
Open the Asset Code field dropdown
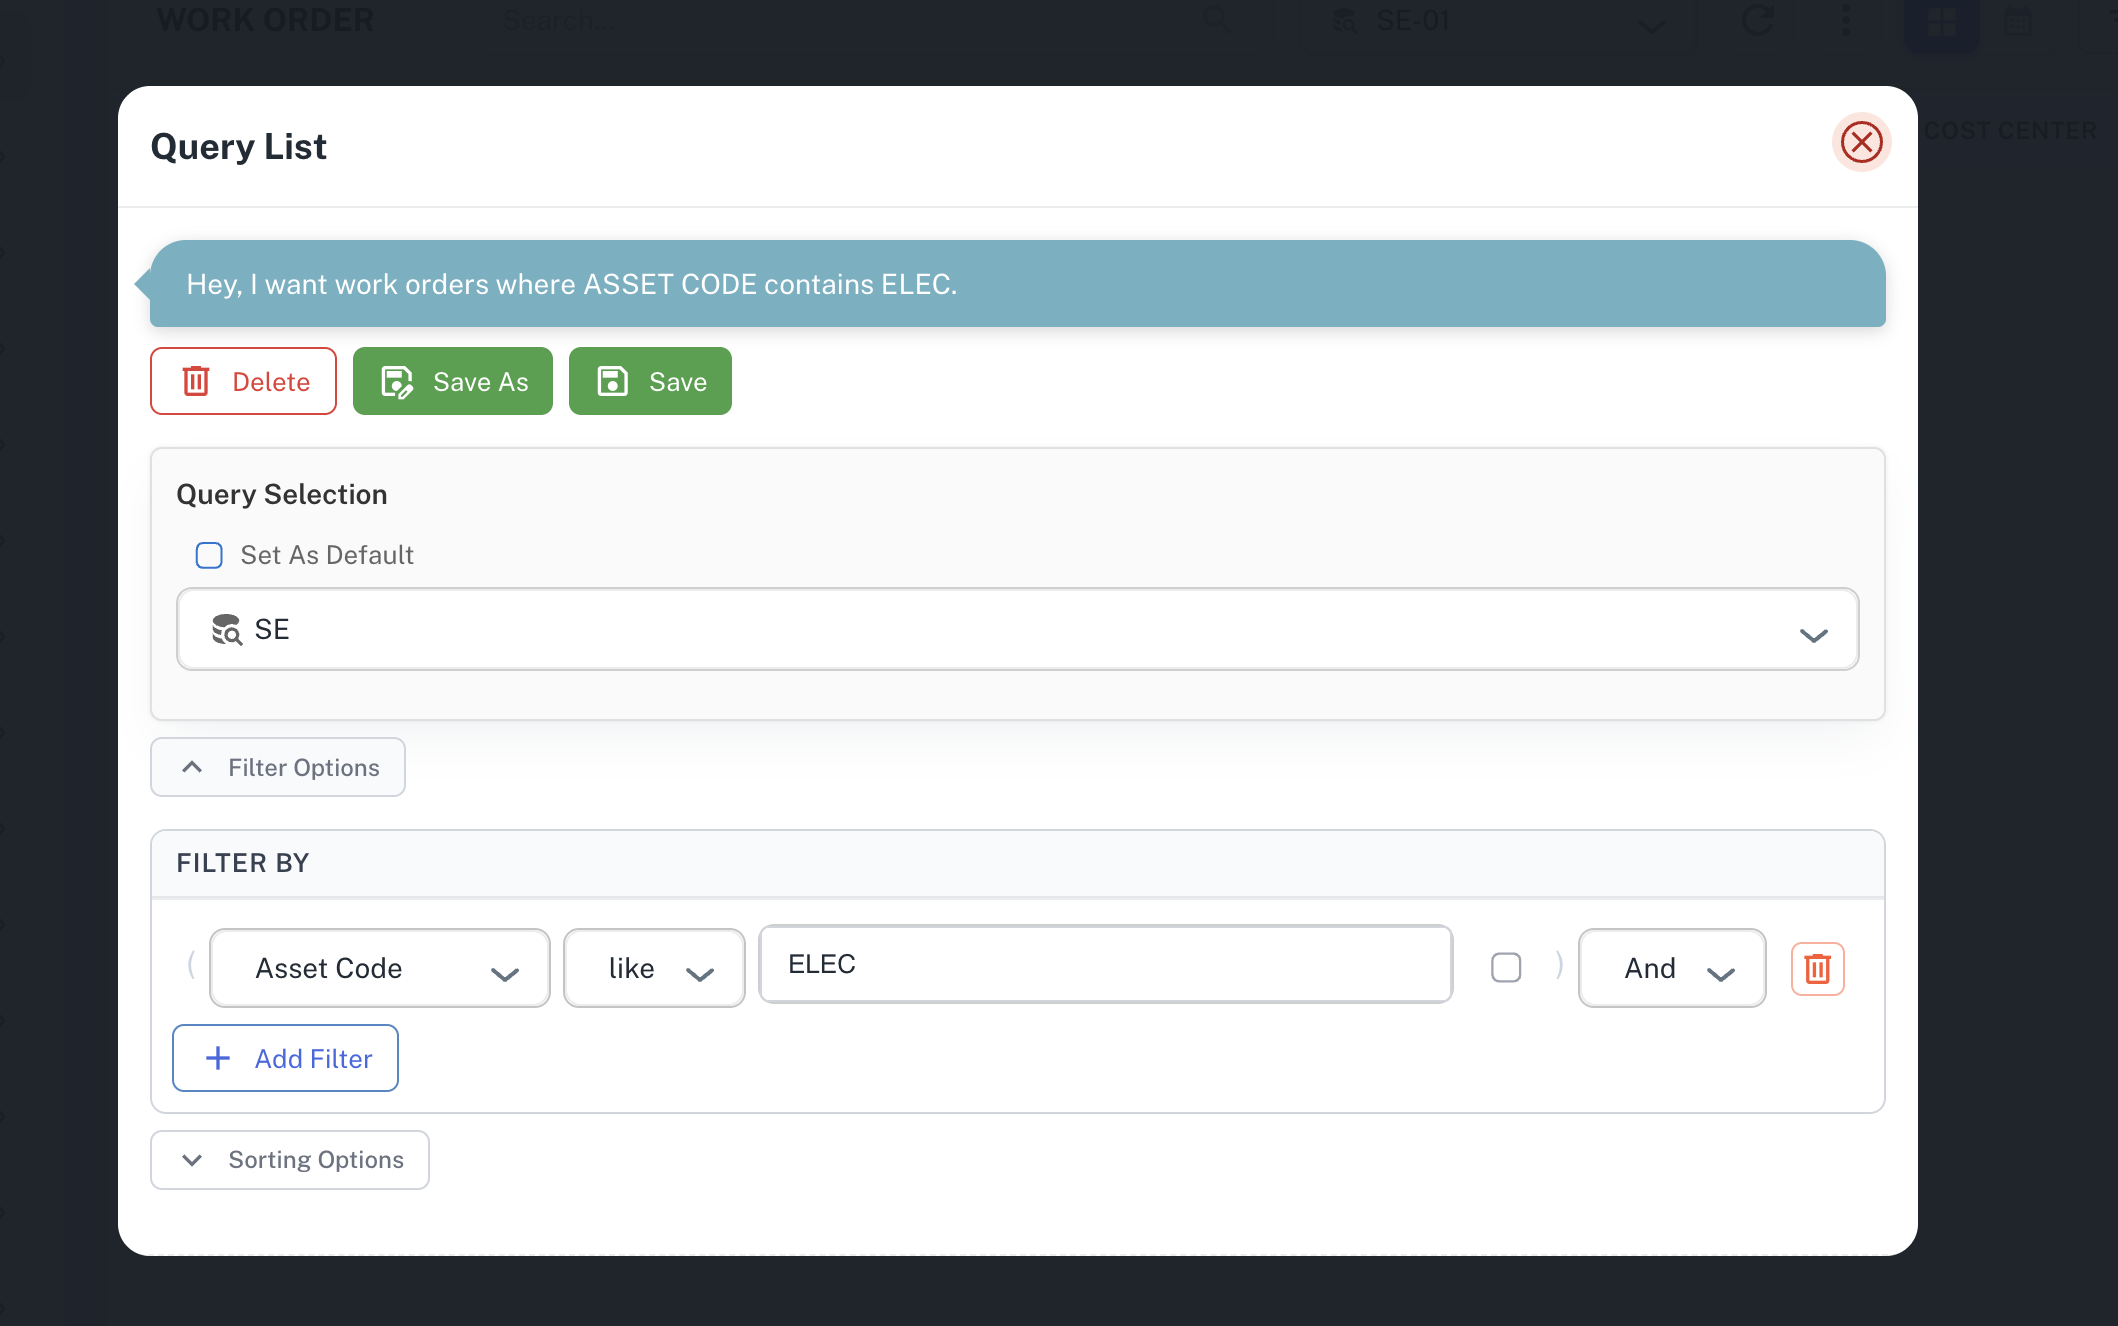pyautogui.click(x=380, y=968)
